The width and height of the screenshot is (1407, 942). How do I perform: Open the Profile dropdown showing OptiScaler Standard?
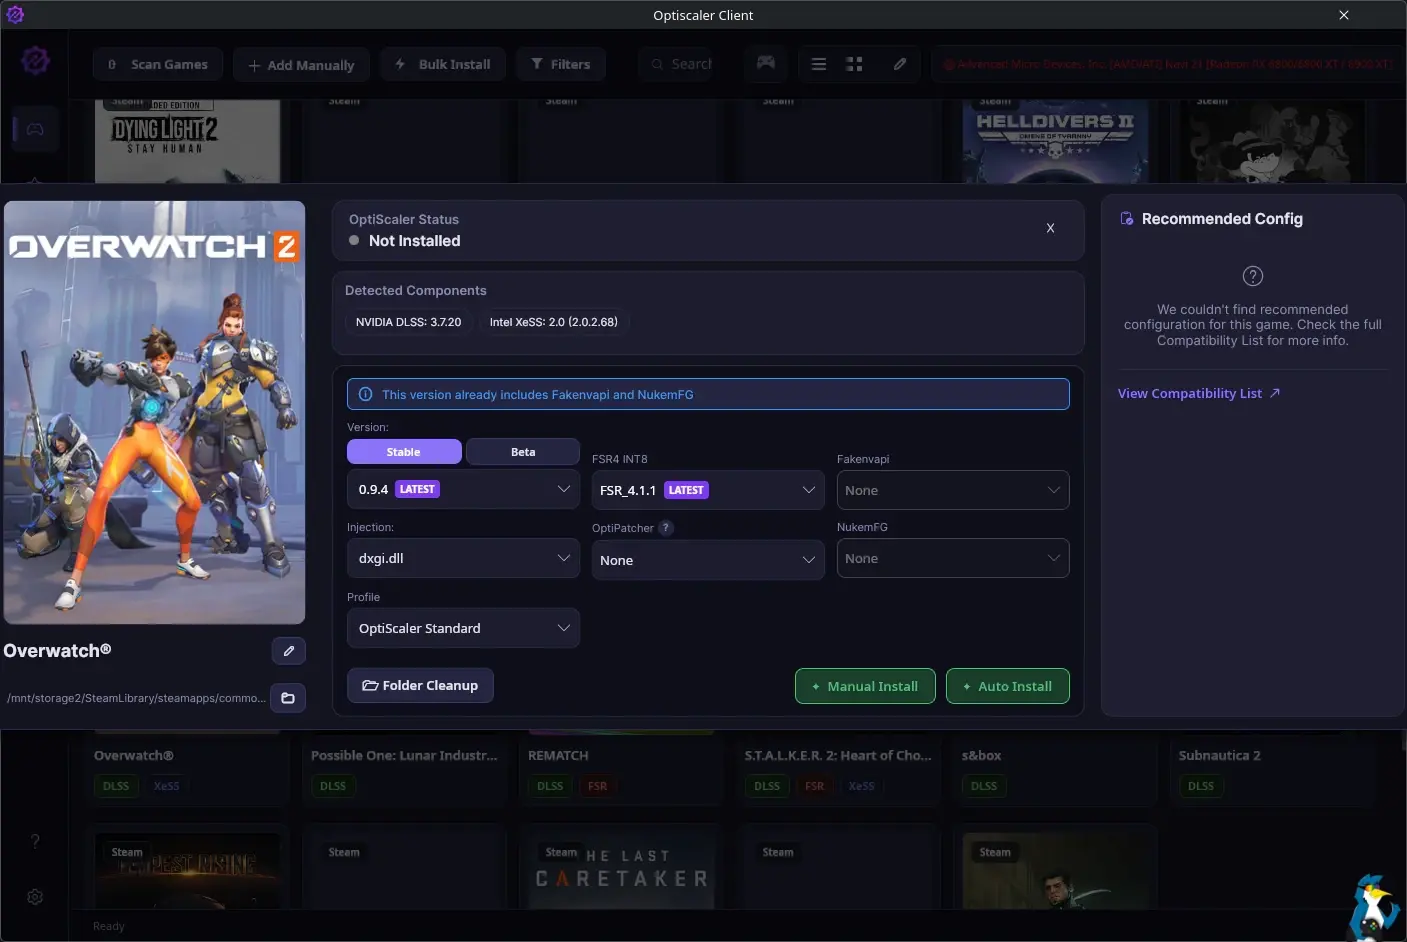pos(463,628)
